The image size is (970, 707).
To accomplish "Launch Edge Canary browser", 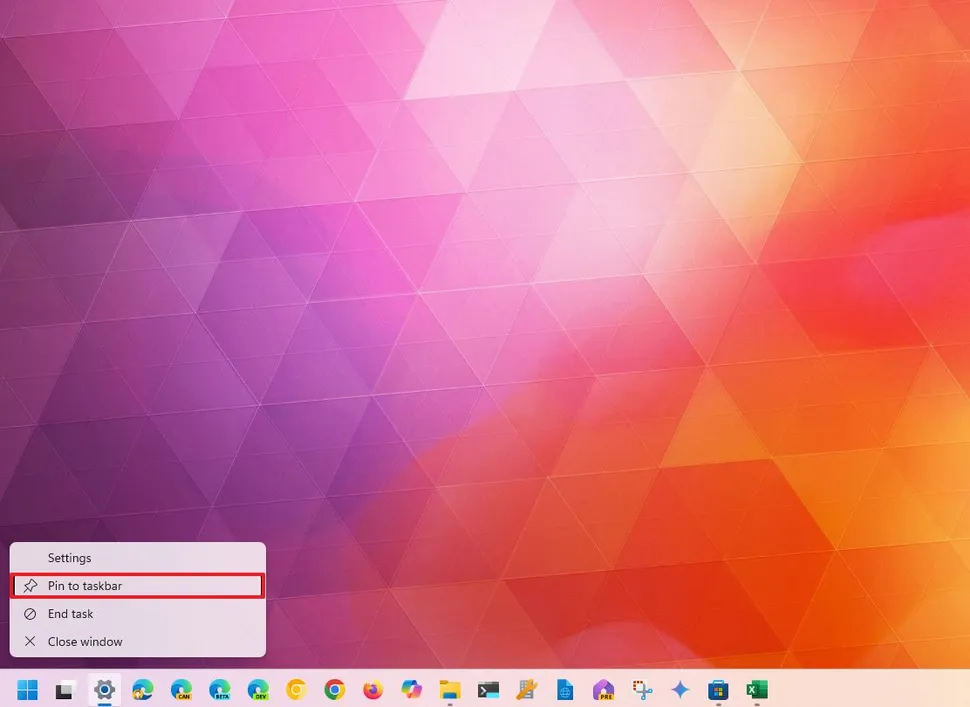I will point(182,690).
